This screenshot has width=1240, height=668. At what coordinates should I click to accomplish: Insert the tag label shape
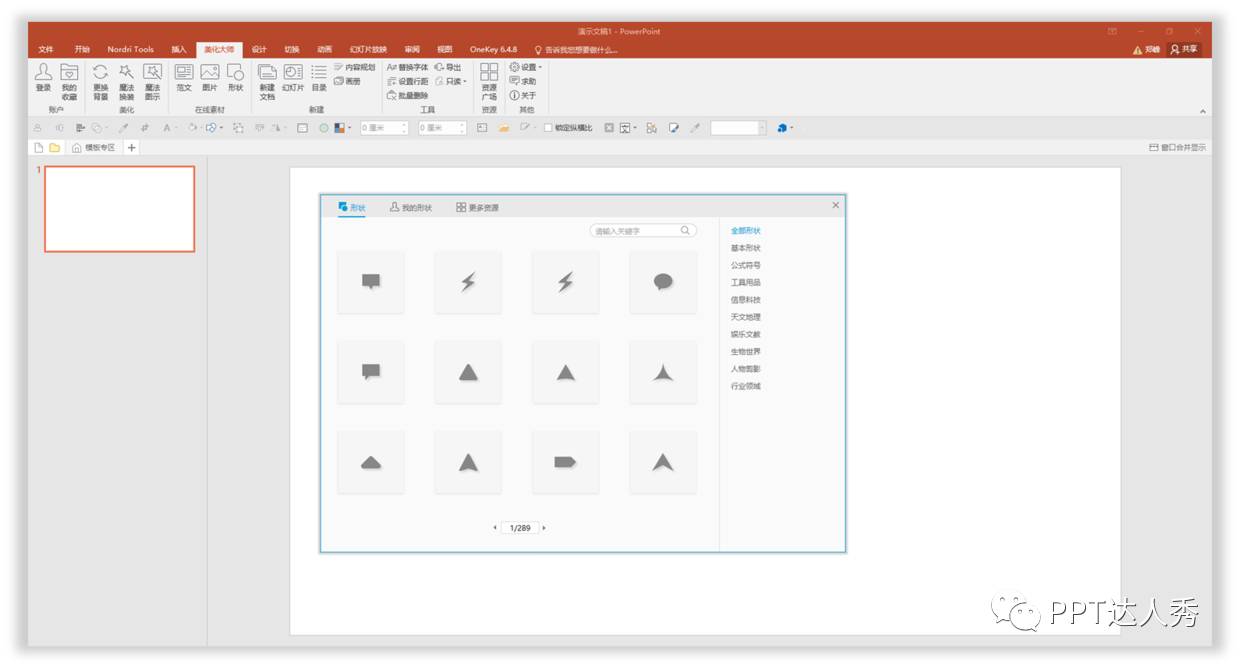565,462
